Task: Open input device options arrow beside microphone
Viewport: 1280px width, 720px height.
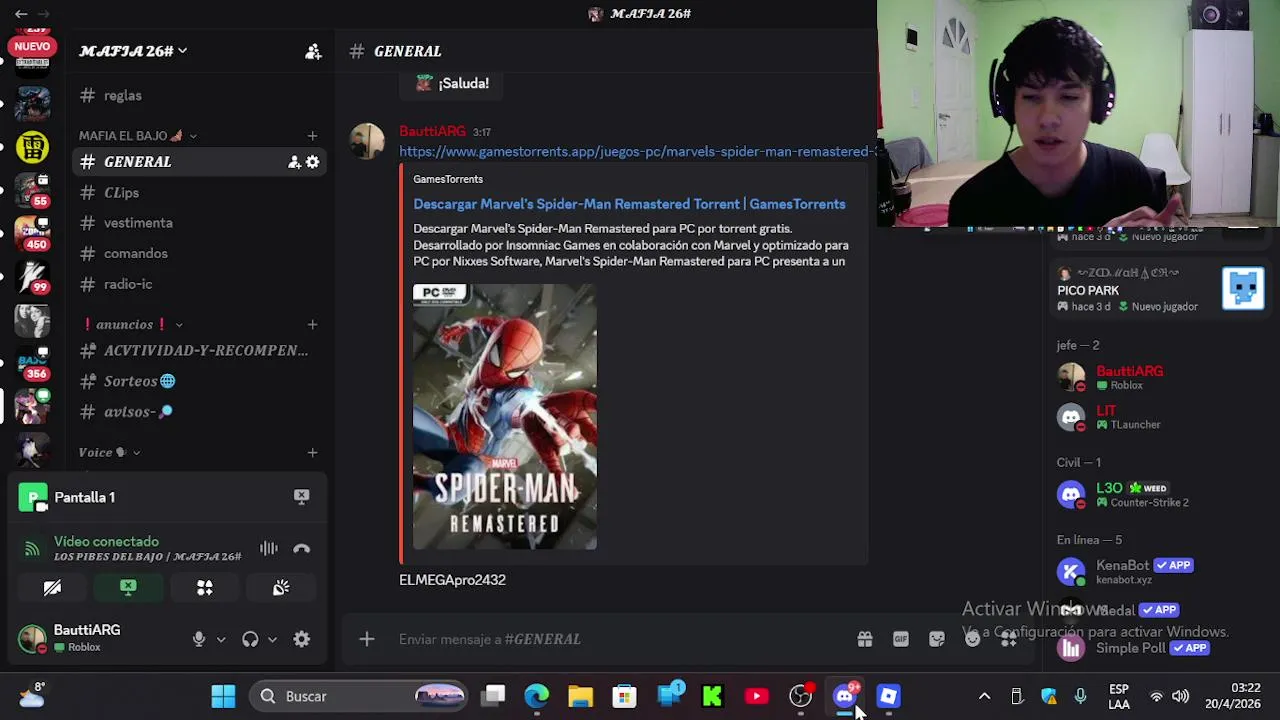Action: pyautogui.click(x=221, y=639)
